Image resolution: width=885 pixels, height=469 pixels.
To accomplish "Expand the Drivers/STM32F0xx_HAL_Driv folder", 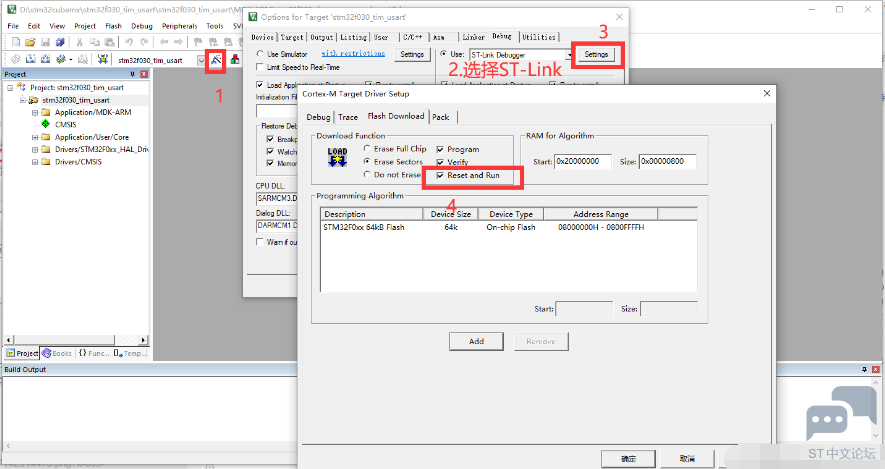I will point(35,150).
